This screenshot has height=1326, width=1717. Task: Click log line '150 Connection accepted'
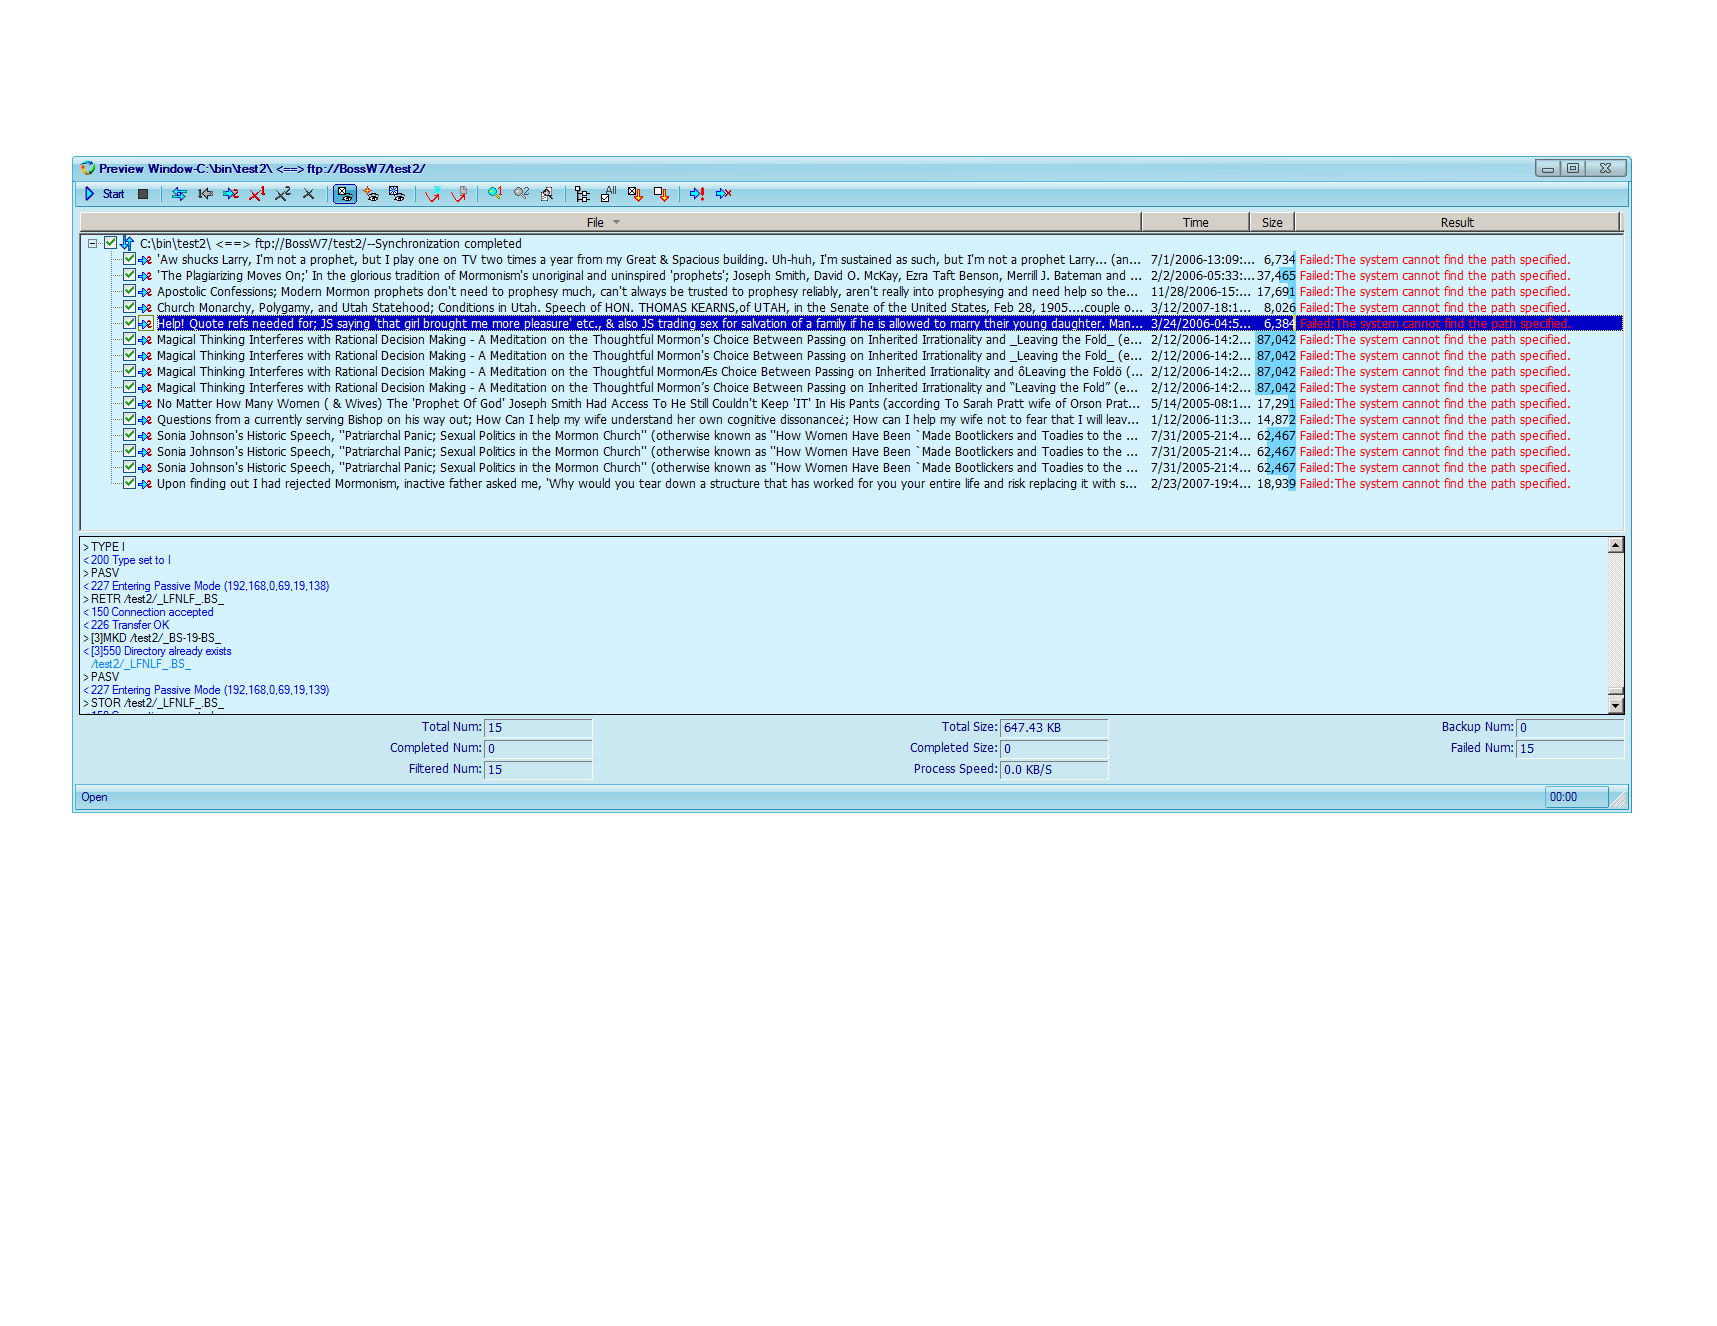(148, 612)
